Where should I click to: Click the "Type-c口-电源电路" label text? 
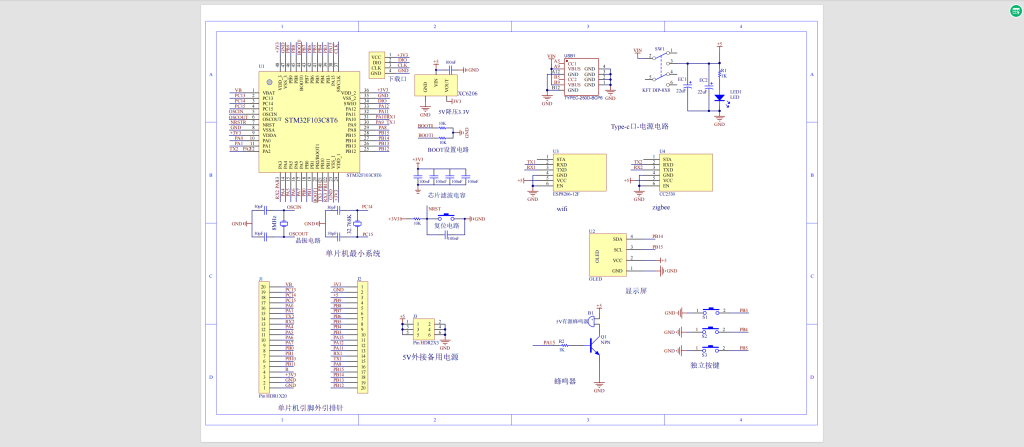tap(638, 127)
